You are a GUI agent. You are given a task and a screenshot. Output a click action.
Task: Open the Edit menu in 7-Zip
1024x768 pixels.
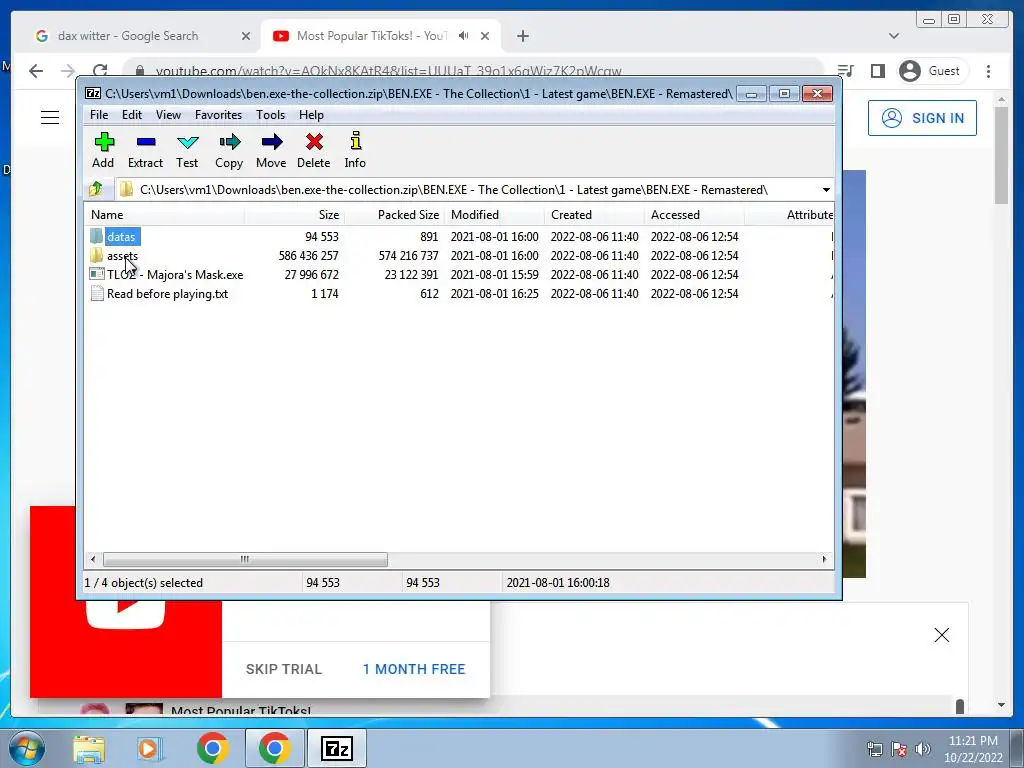(132, 115)
